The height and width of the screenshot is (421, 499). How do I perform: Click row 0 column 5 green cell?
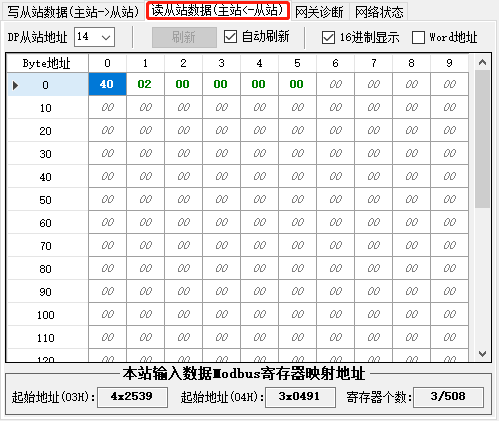tap(297, 84)
